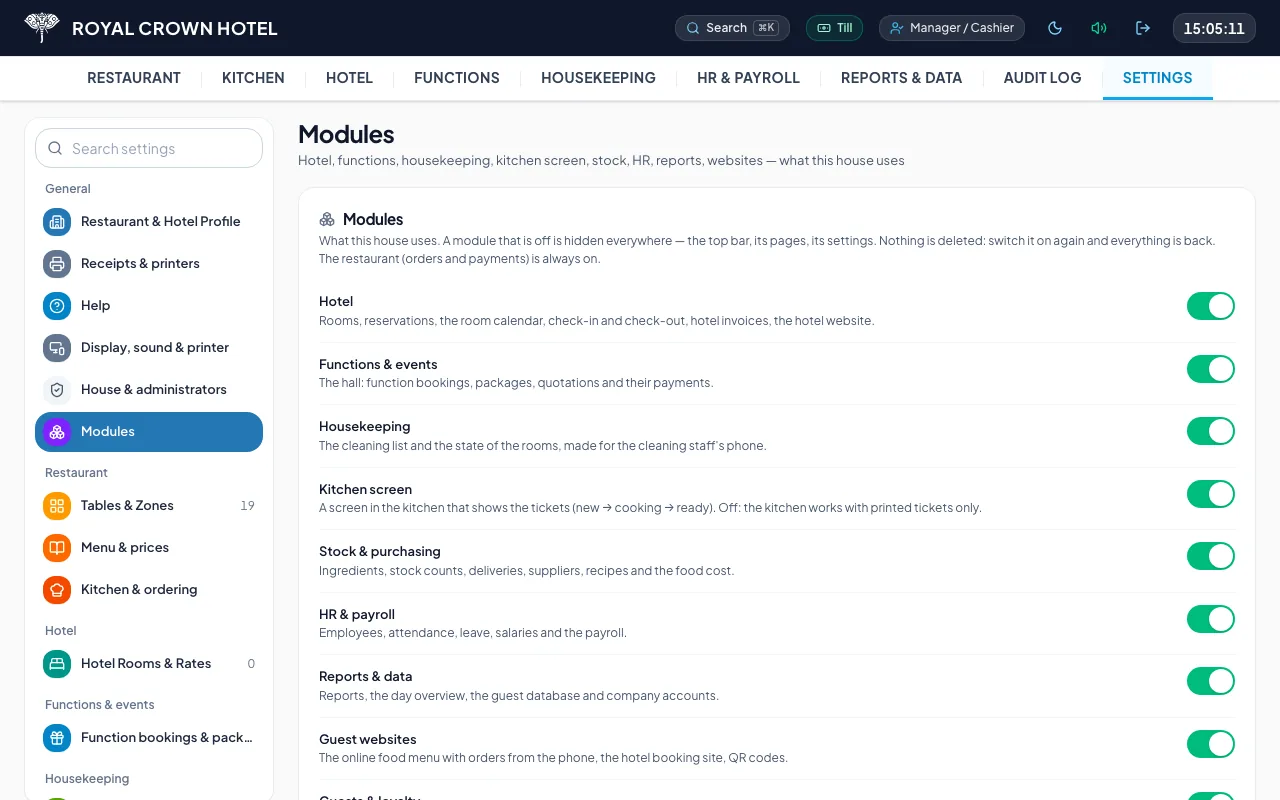Screen dimensions: 1280x800
Task: Open Display, sound & printer settings
Action: point(149,348)
